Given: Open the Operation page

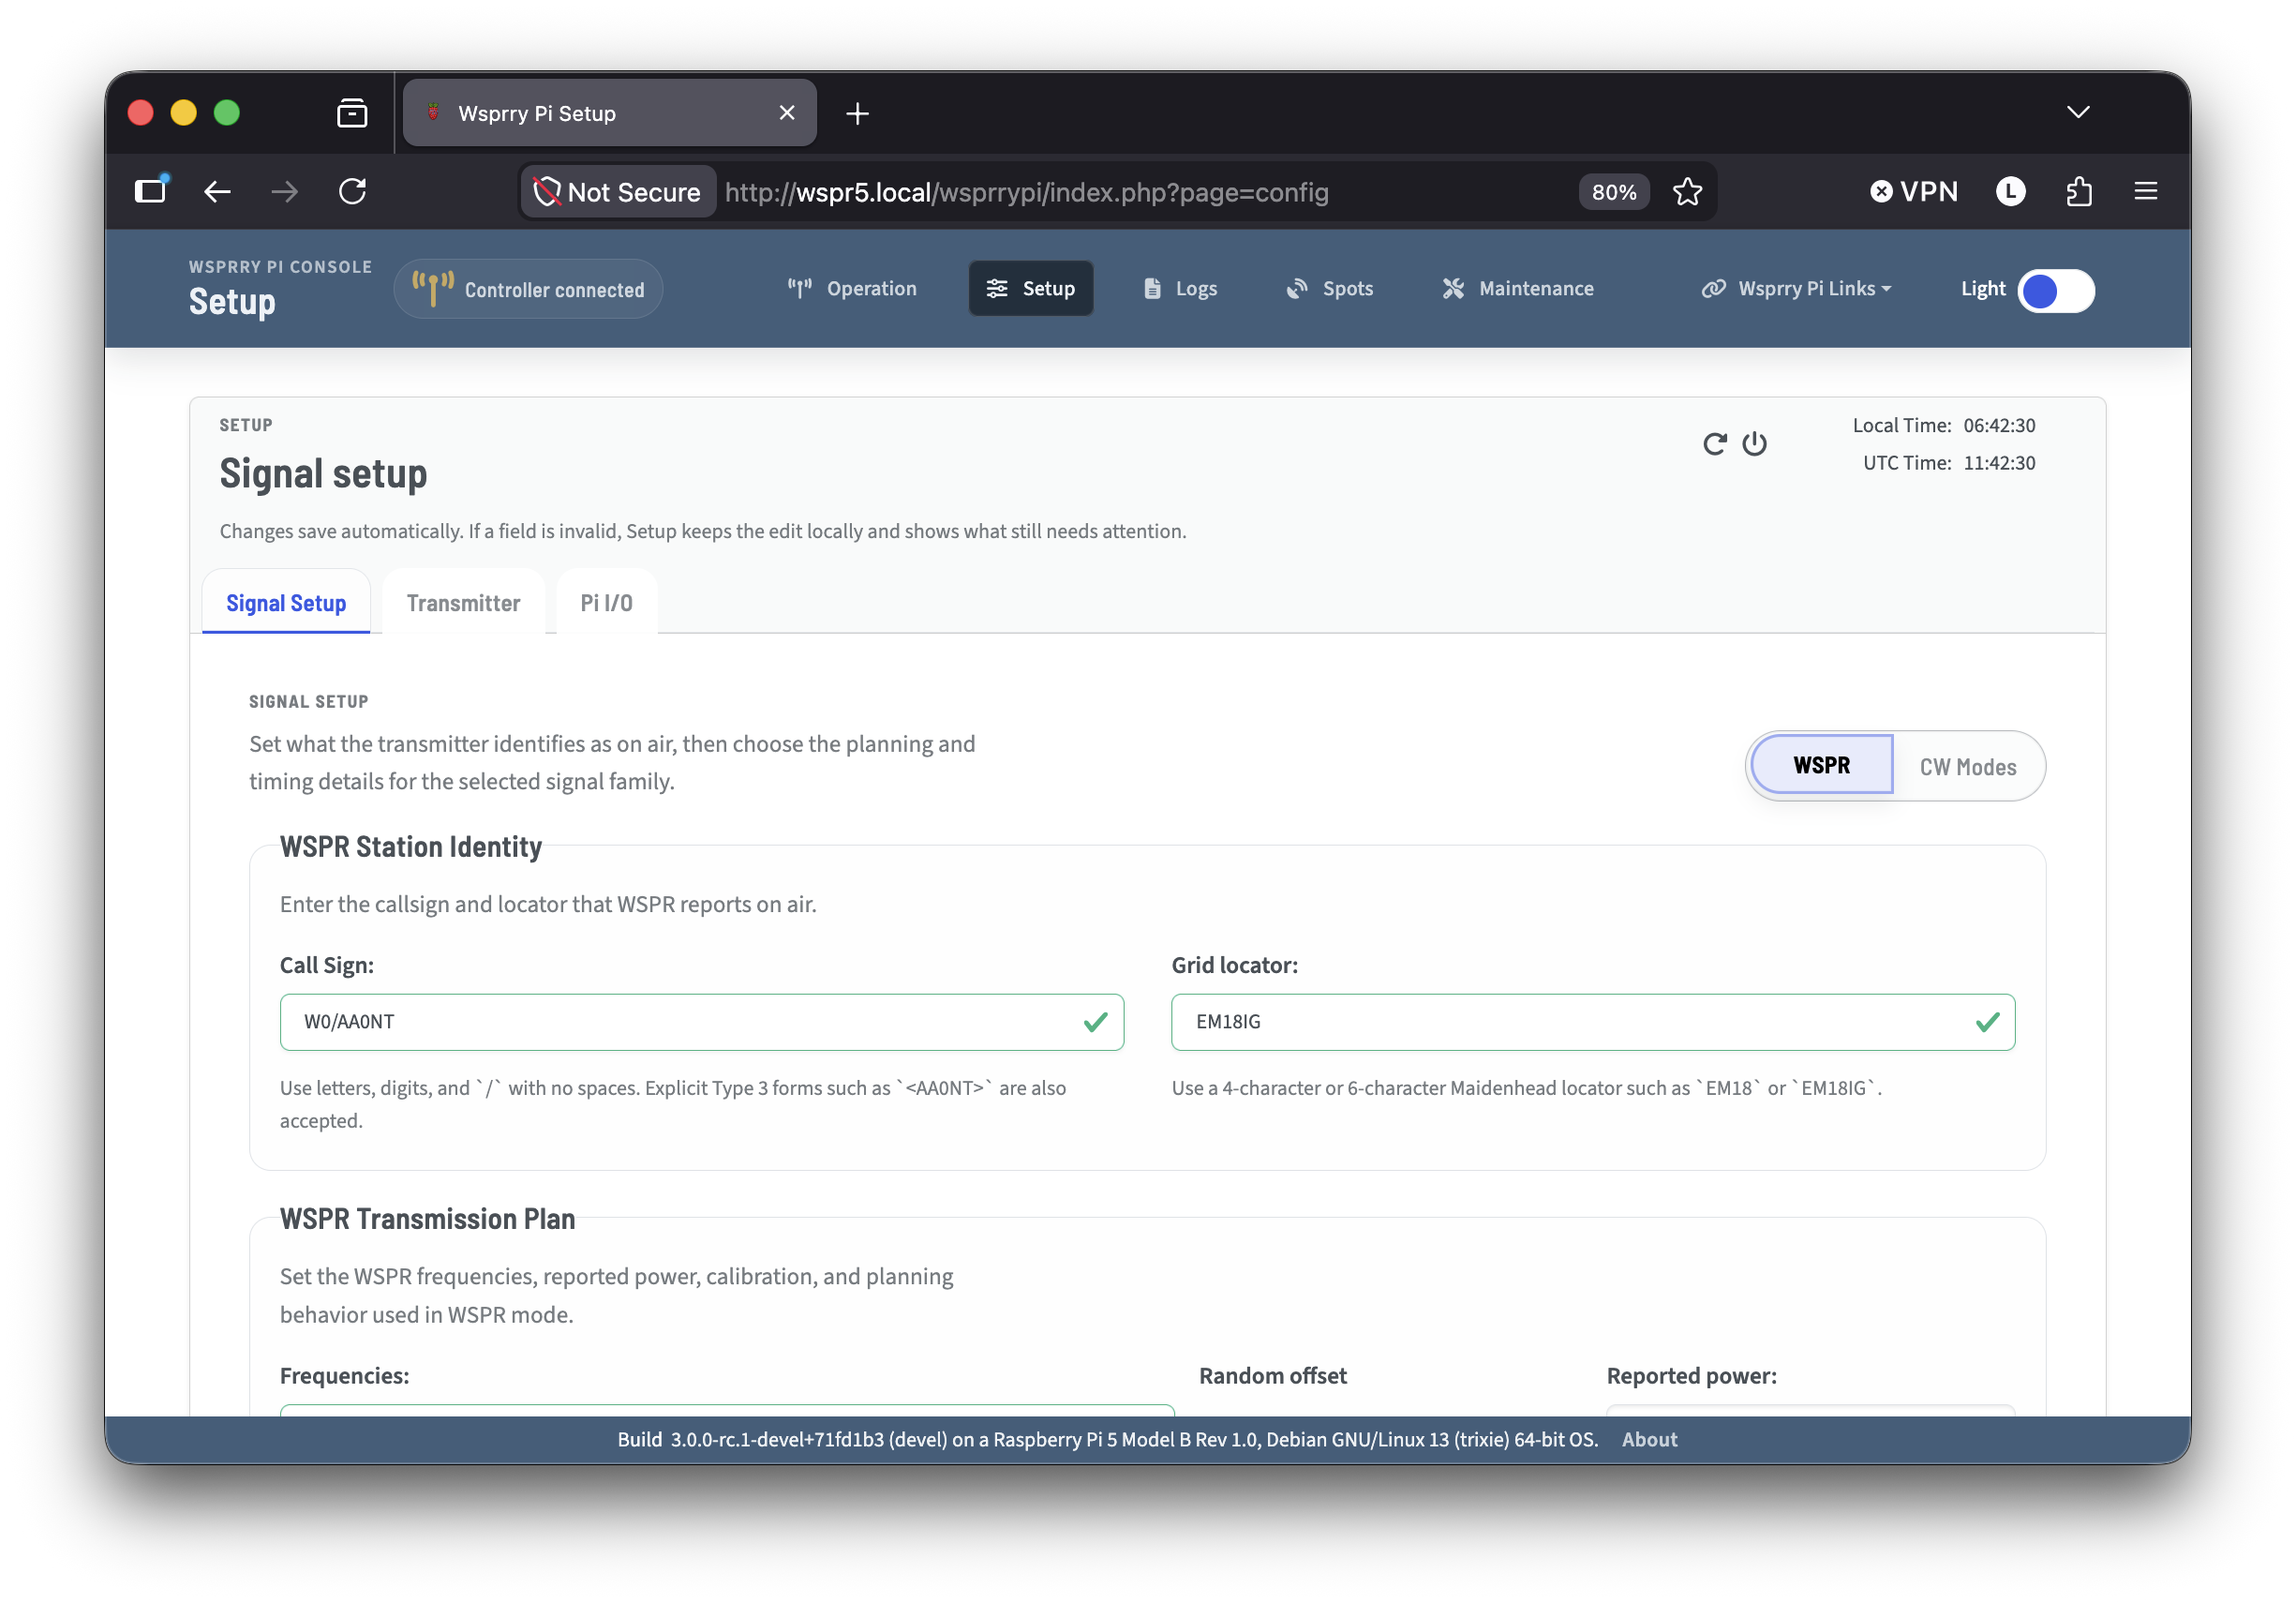Looking at the screenshot, I should pos(851,289).
